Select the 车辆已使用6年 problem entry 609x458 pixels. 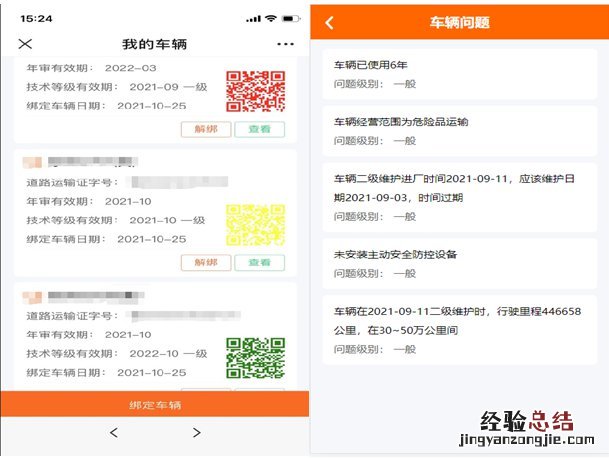tap(459, 74)
